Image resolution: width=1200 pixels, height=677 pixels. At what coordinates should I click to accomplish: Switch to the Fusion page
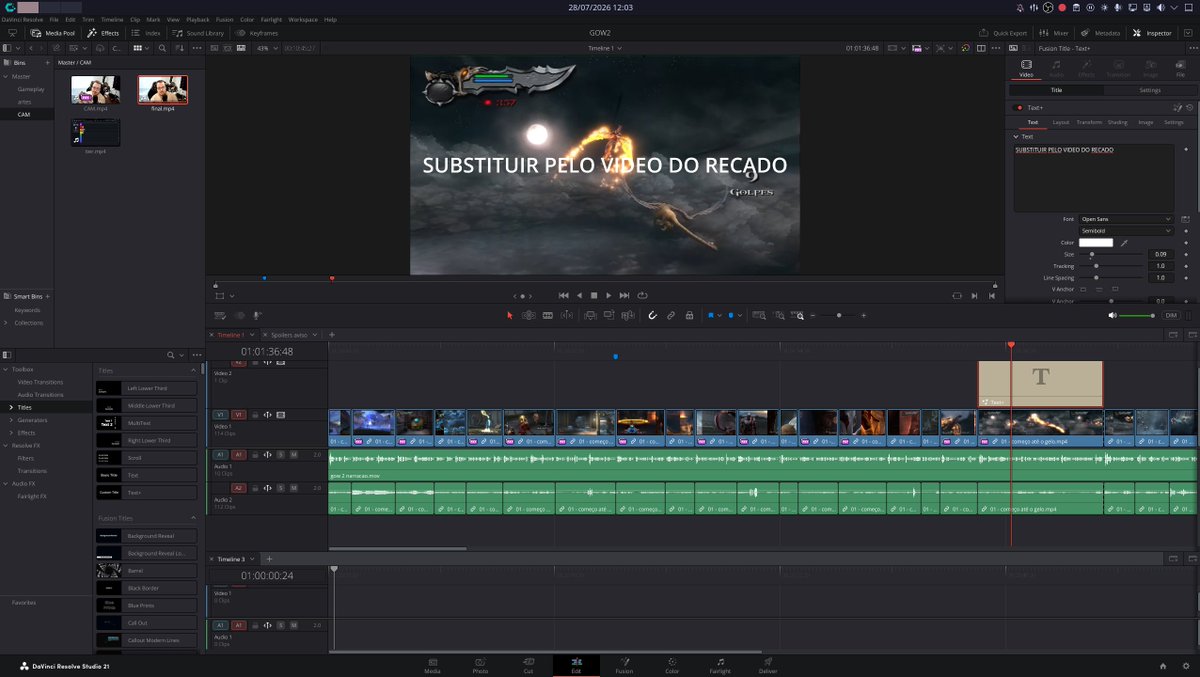pos(624,665)
